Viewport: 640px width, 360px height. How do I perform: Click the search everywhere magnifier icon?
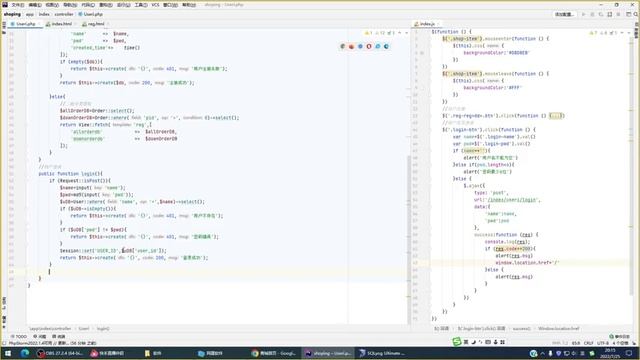point(636,14)
